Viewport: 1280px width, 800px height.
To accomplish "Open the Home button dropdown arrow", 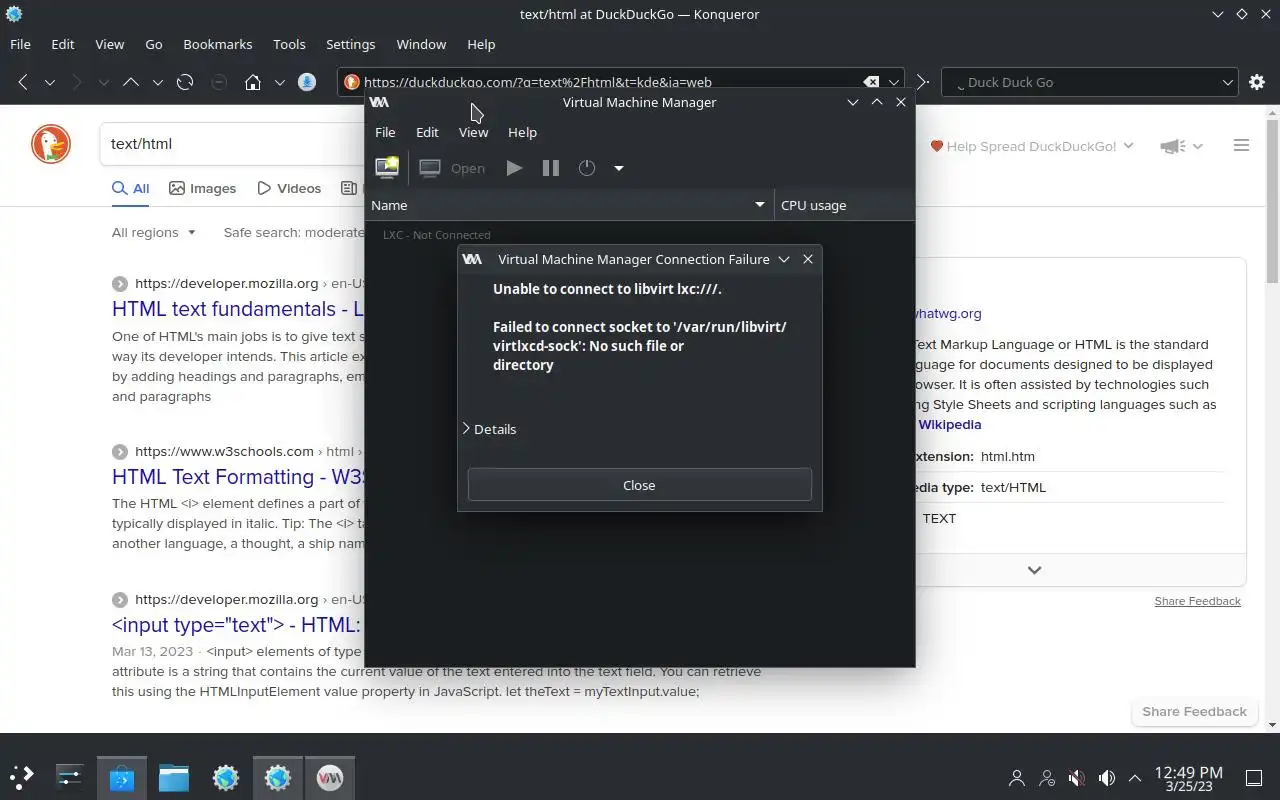I will (x=280, y=82).
